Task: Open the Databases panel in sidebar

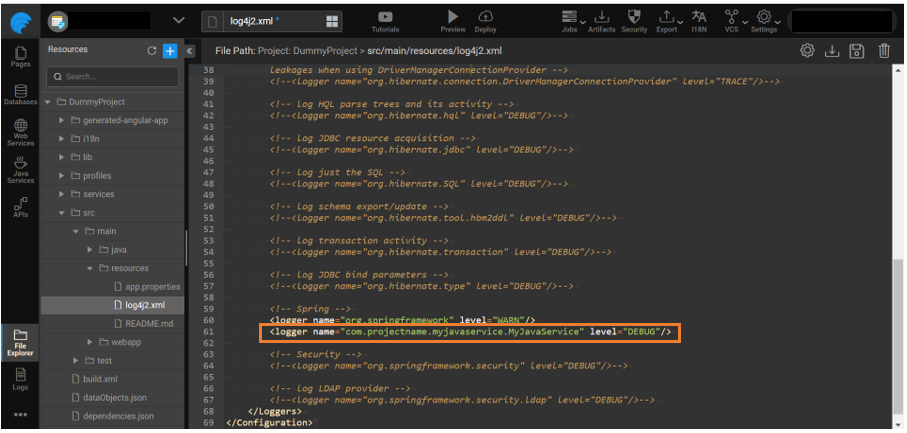Action: point(20,95)
